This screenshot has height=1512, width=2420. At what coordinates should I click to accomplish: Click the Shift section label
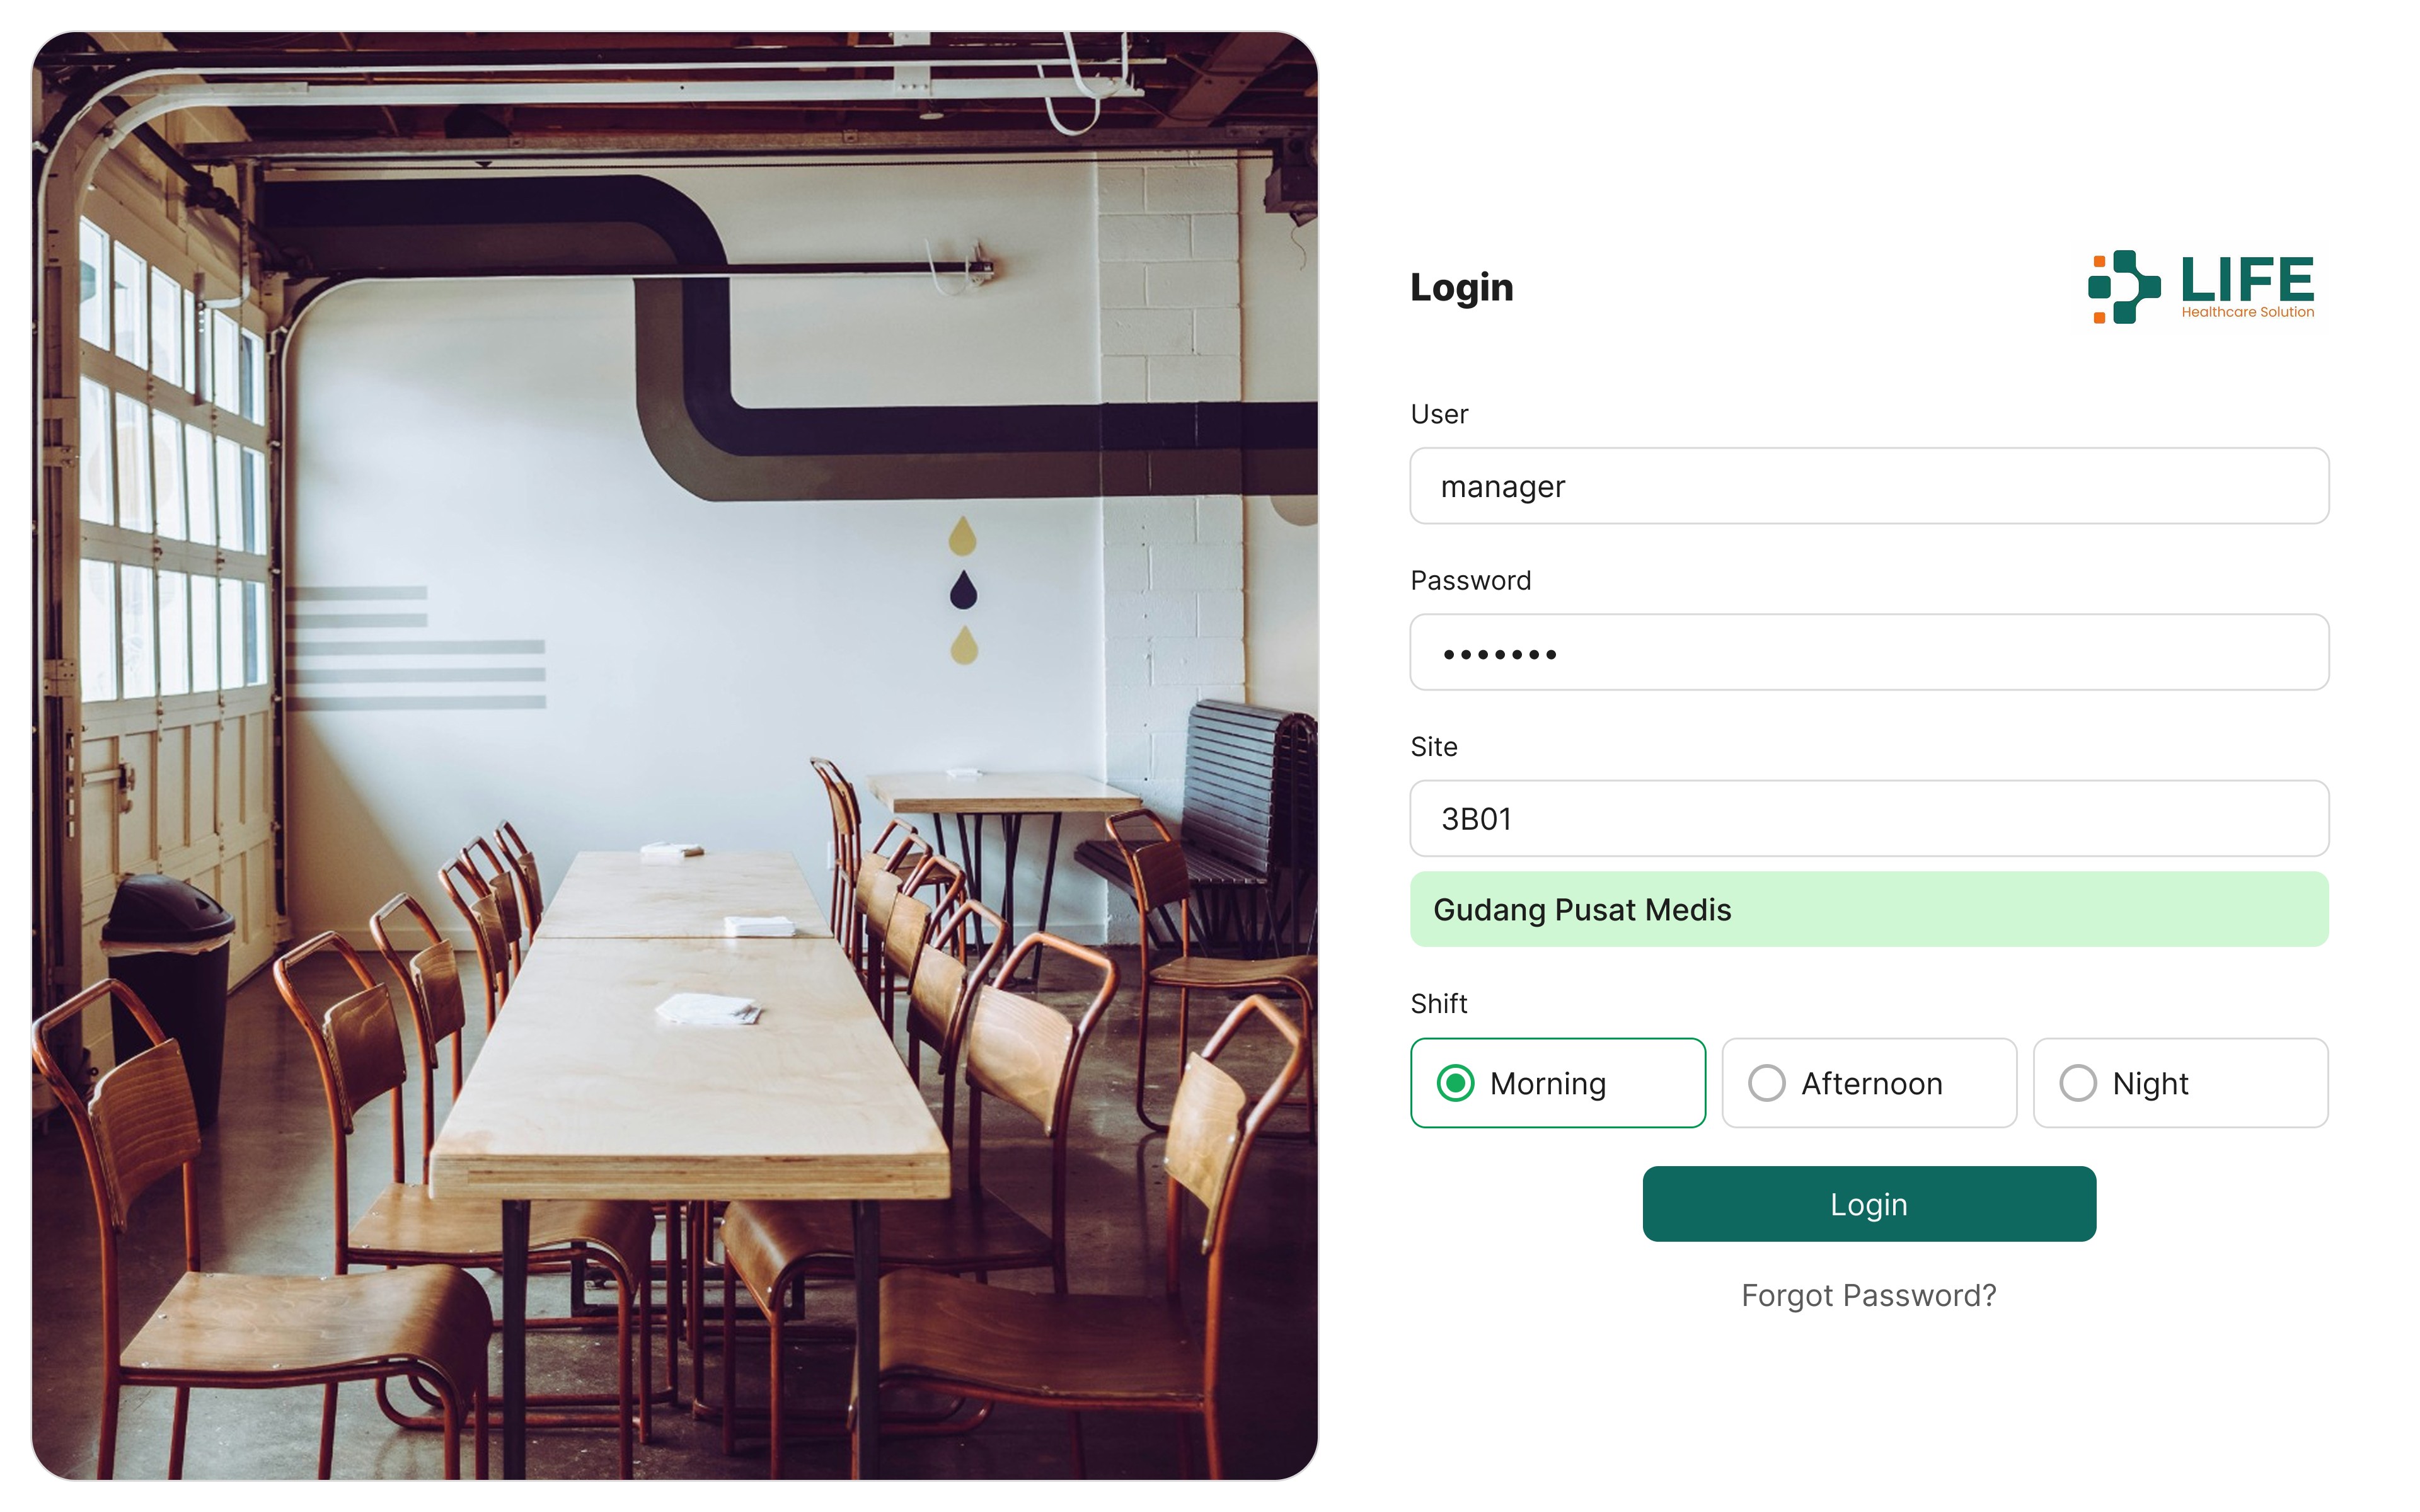tap(1438, 1003)
